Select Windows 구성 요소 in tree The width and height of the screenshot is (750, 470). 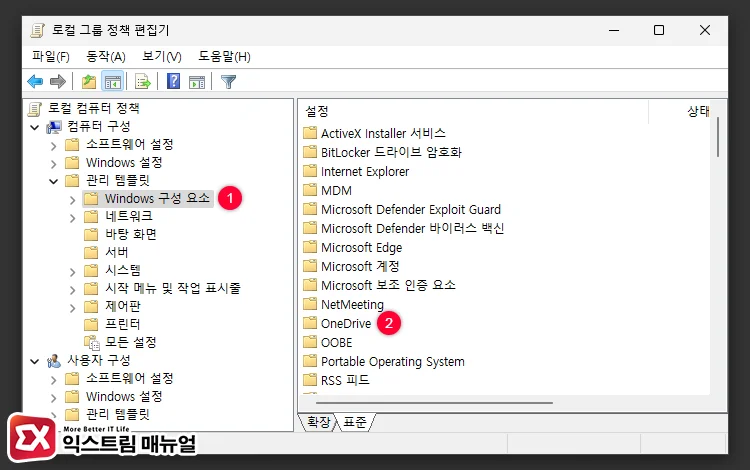point(157,198)
